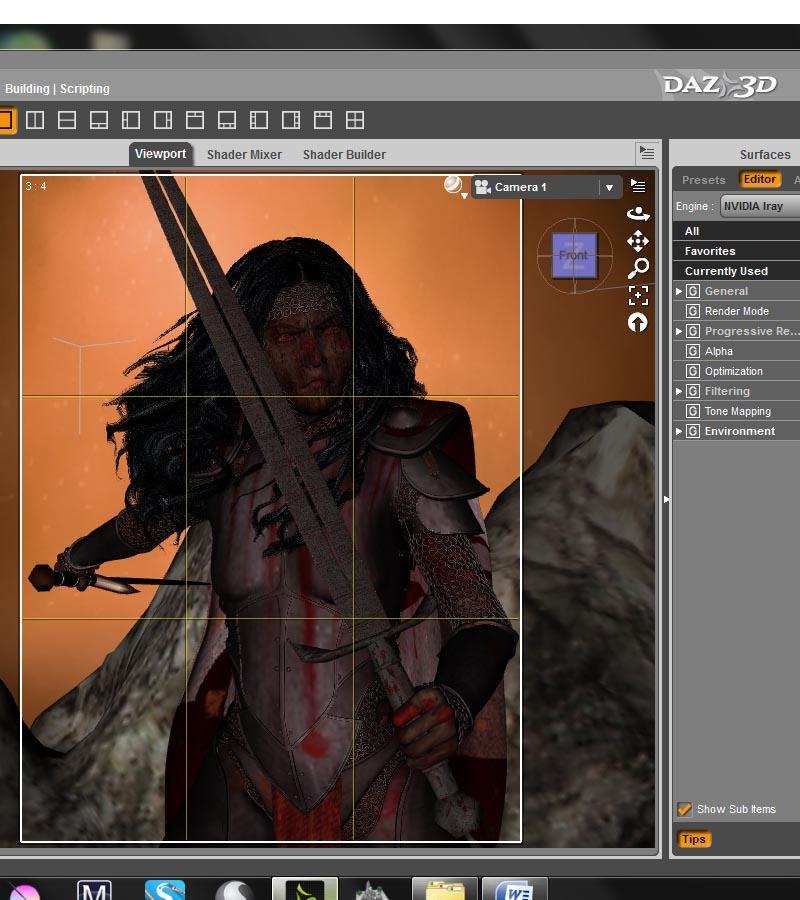Image resolution: width=800 pixels, height=900 pixels.
Task: Select the Tone Mapping item
Action: point(737,411)
